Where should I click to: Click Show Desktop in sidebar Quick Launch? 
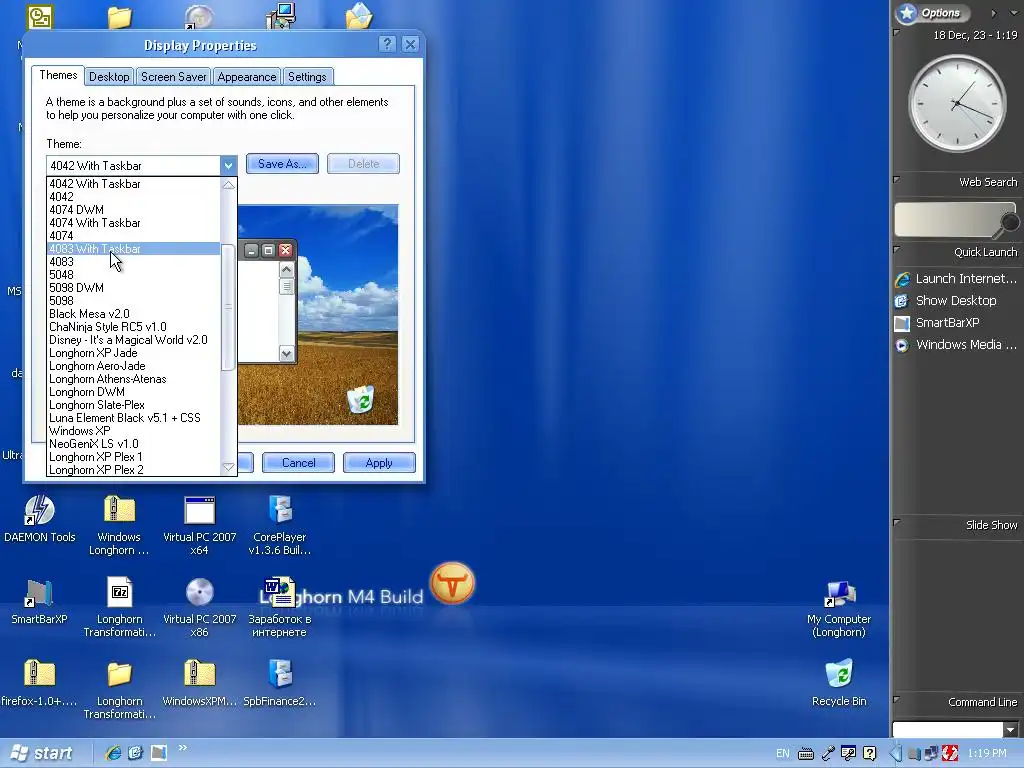click(x=946, y=300)
